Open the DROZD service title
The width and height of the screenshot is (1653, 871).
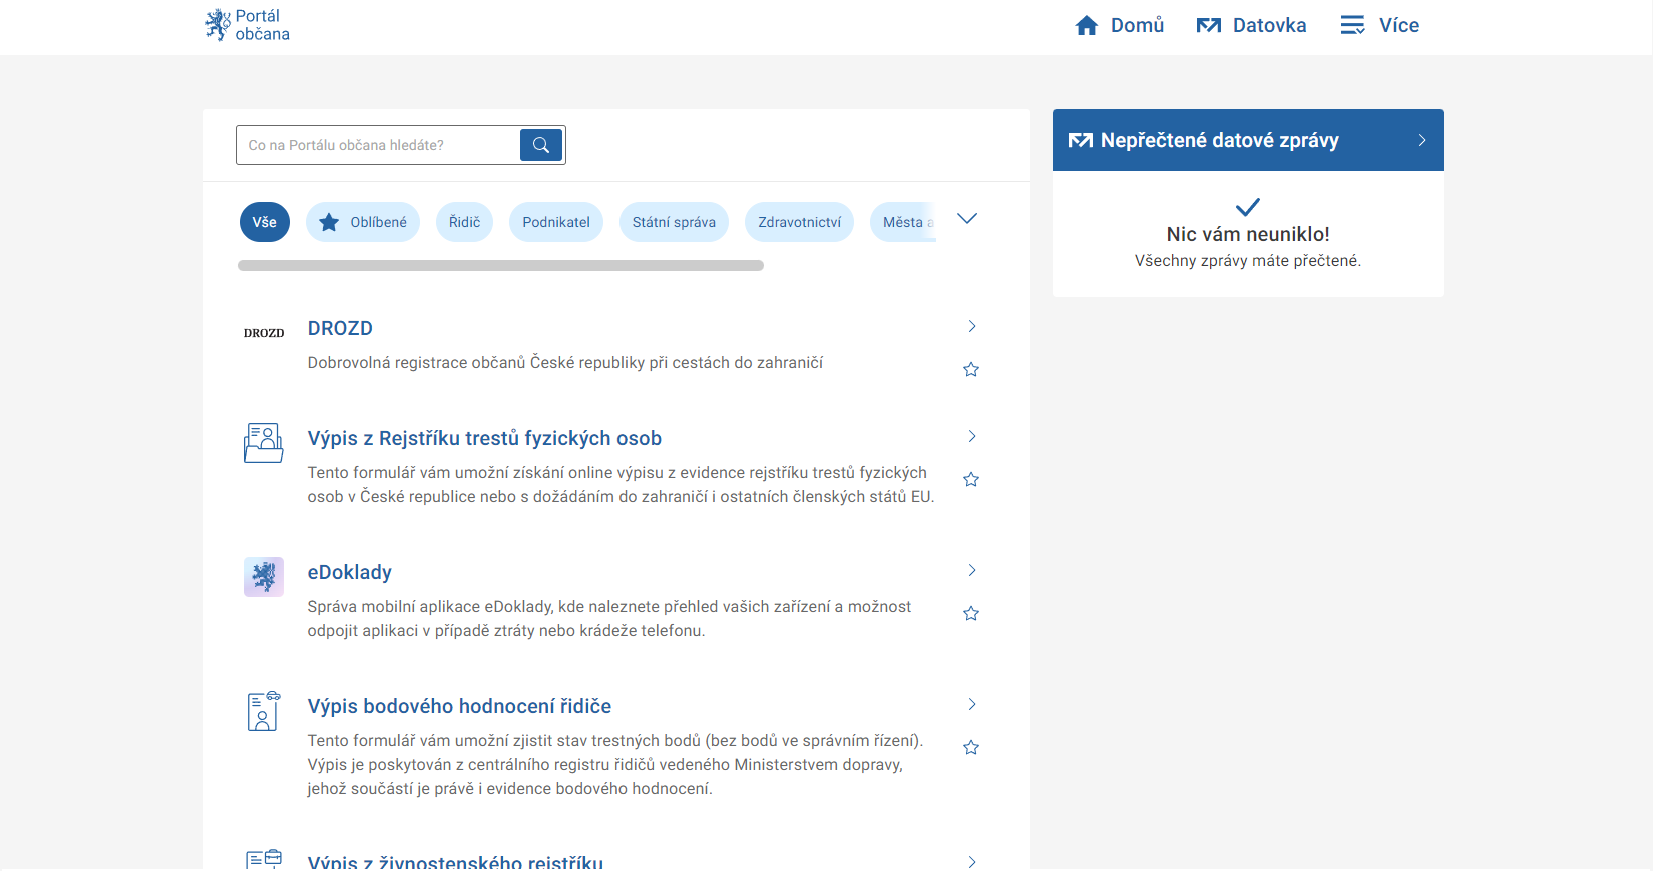tap(340, 328)
